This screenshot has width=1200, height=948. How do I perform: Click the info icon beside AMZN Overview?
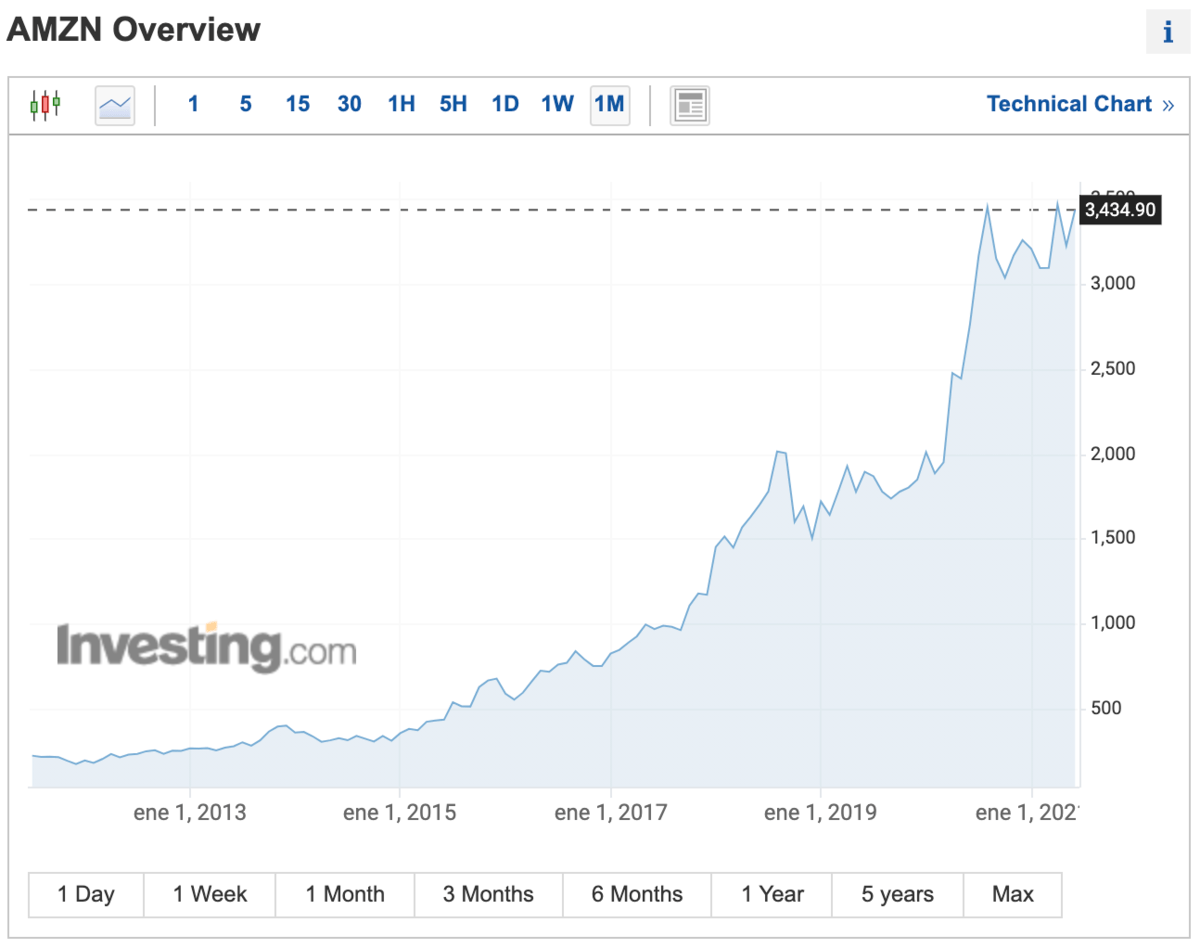pyautogui.click(x=1167, y=32)
